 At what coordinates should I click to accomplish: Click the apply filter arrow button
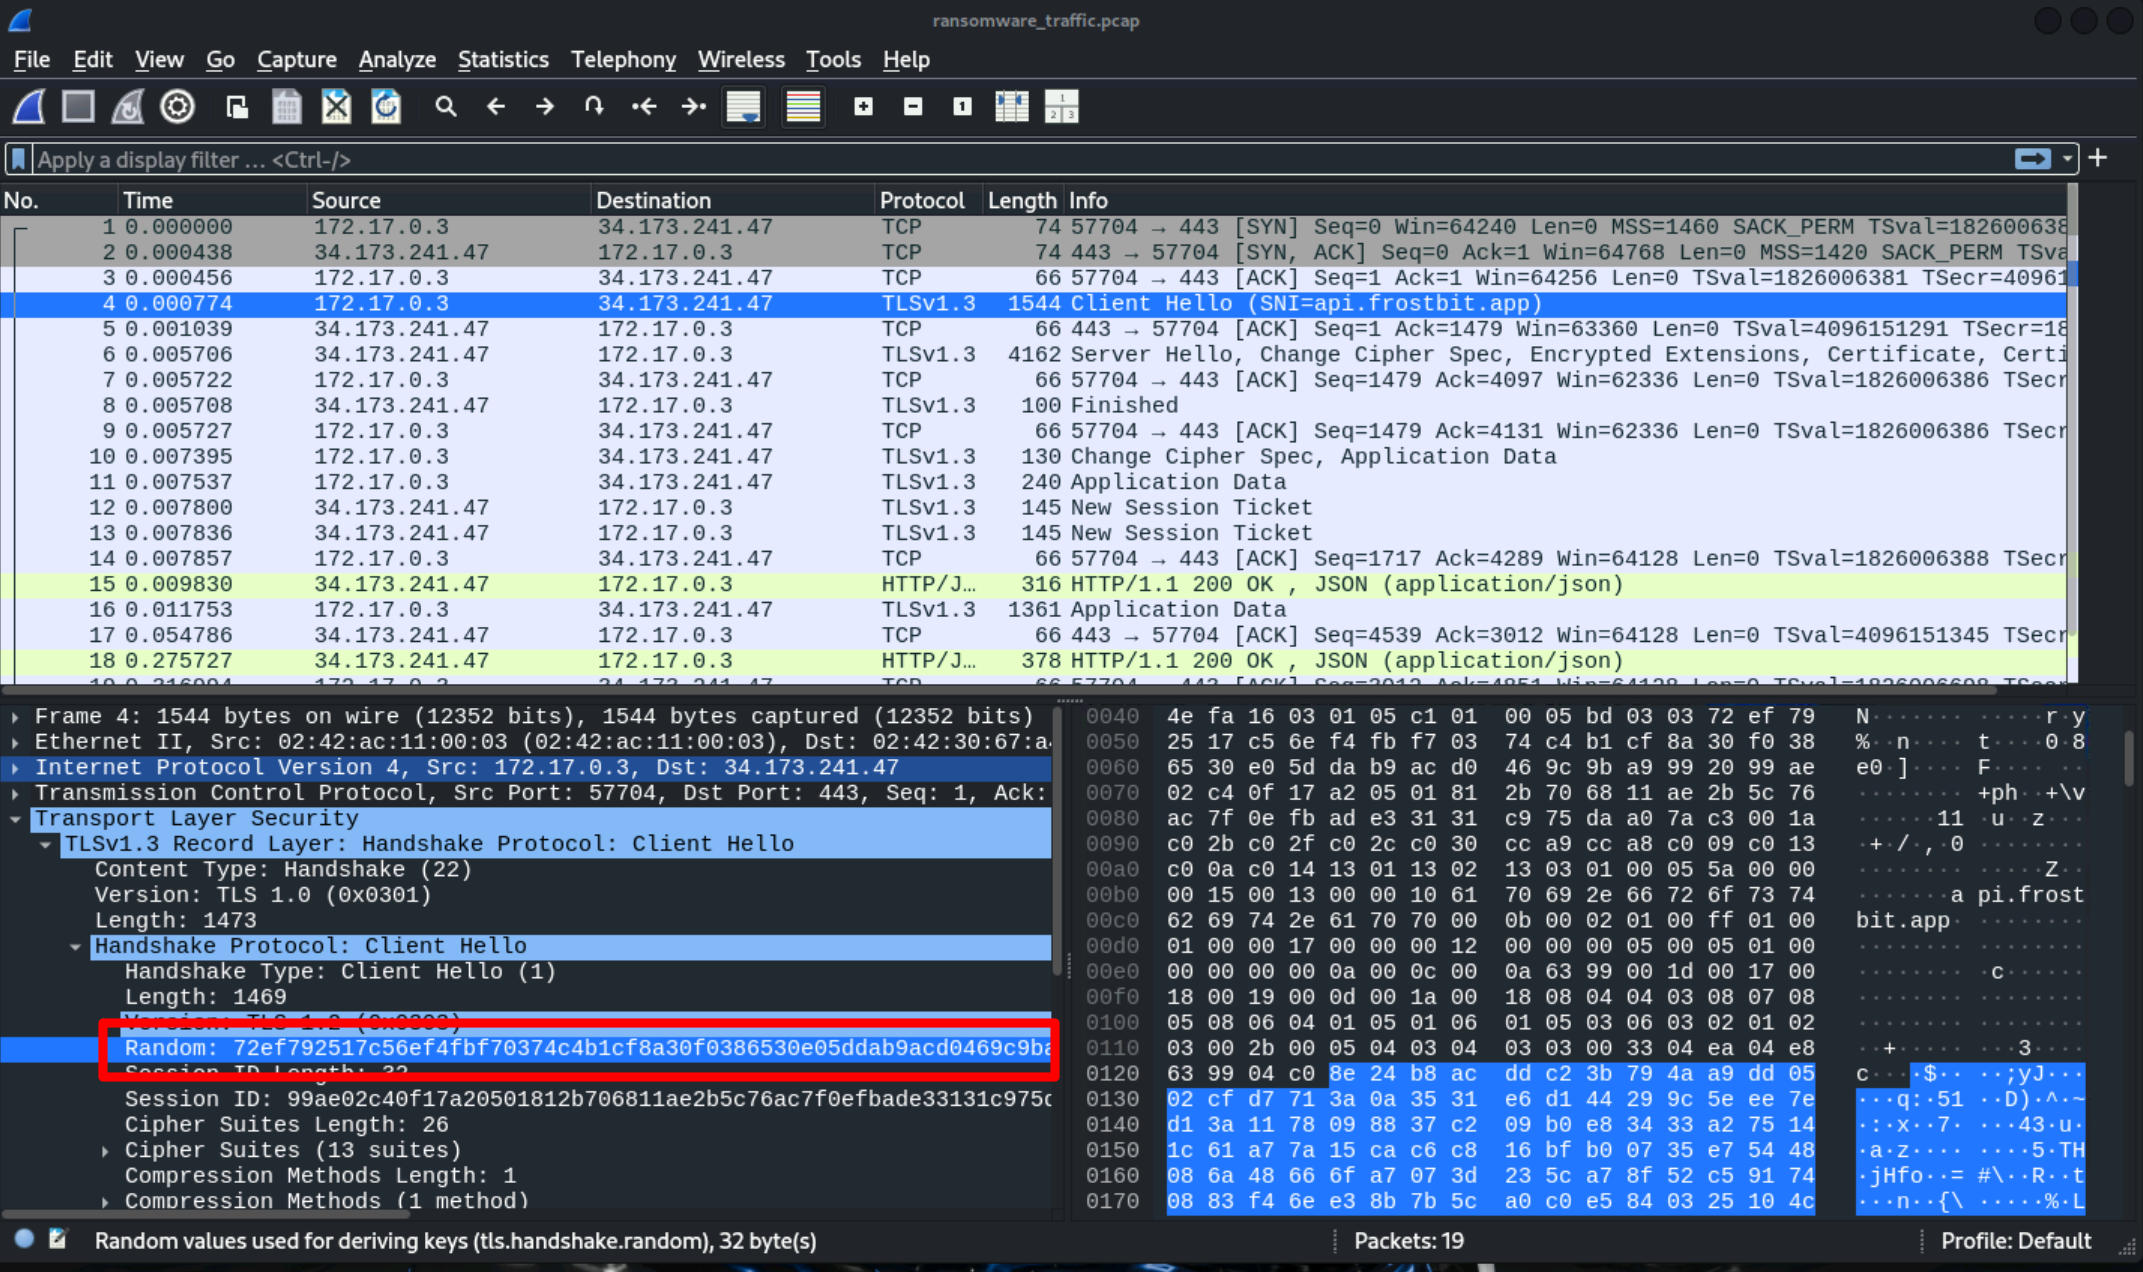(x=2031, y=159)
